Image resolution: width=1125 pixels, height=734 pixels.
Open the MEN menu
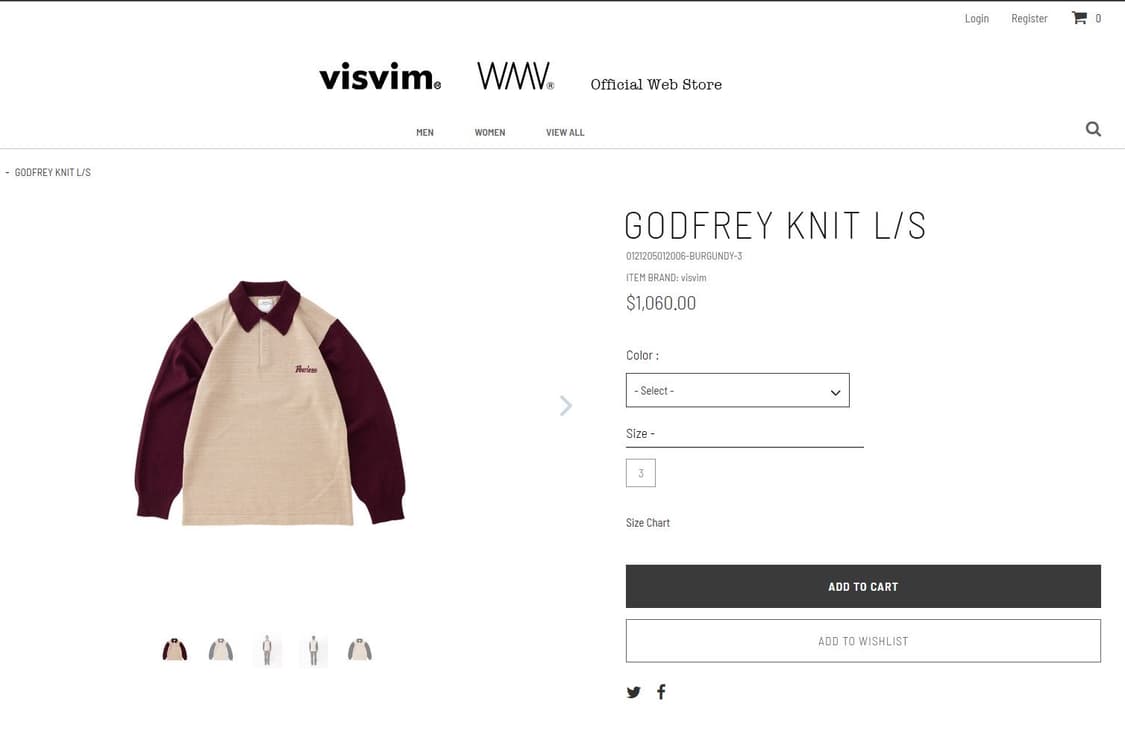(425, 133)
